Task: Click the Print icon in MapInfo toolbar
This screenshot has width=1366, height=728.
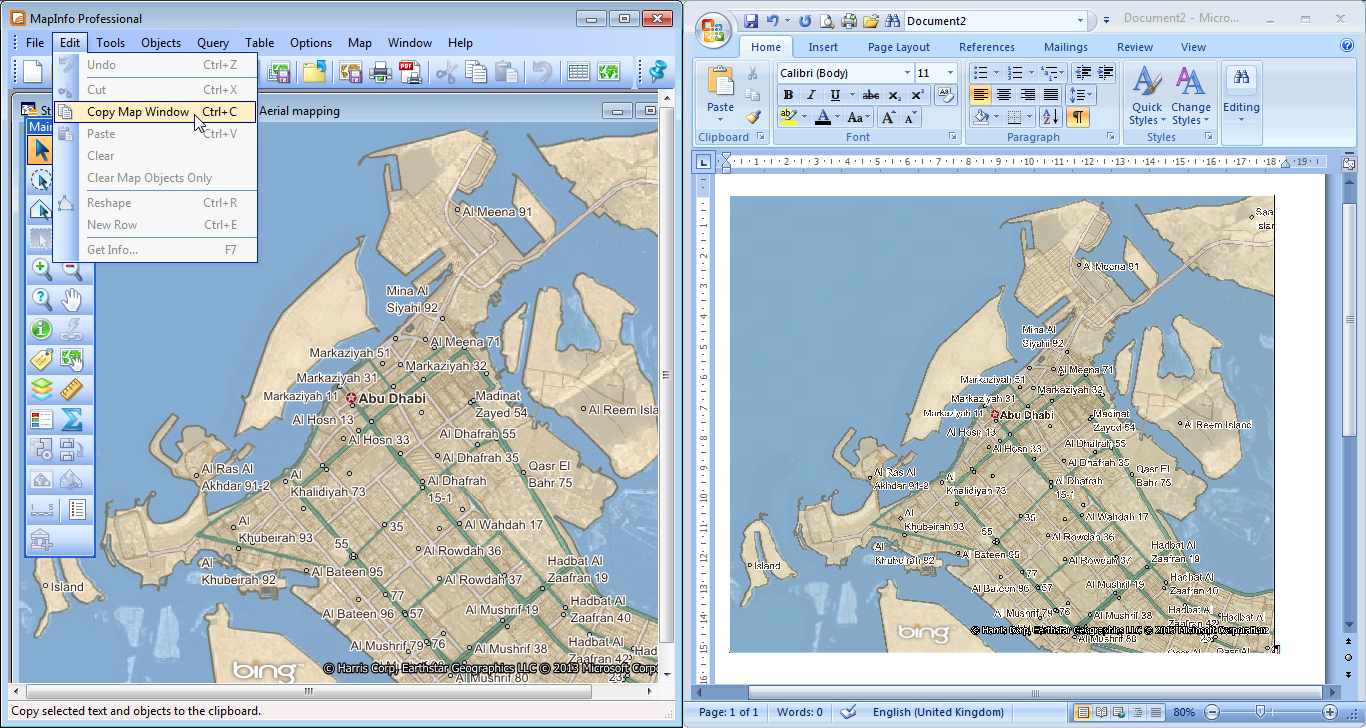Action: pos(381,72)
